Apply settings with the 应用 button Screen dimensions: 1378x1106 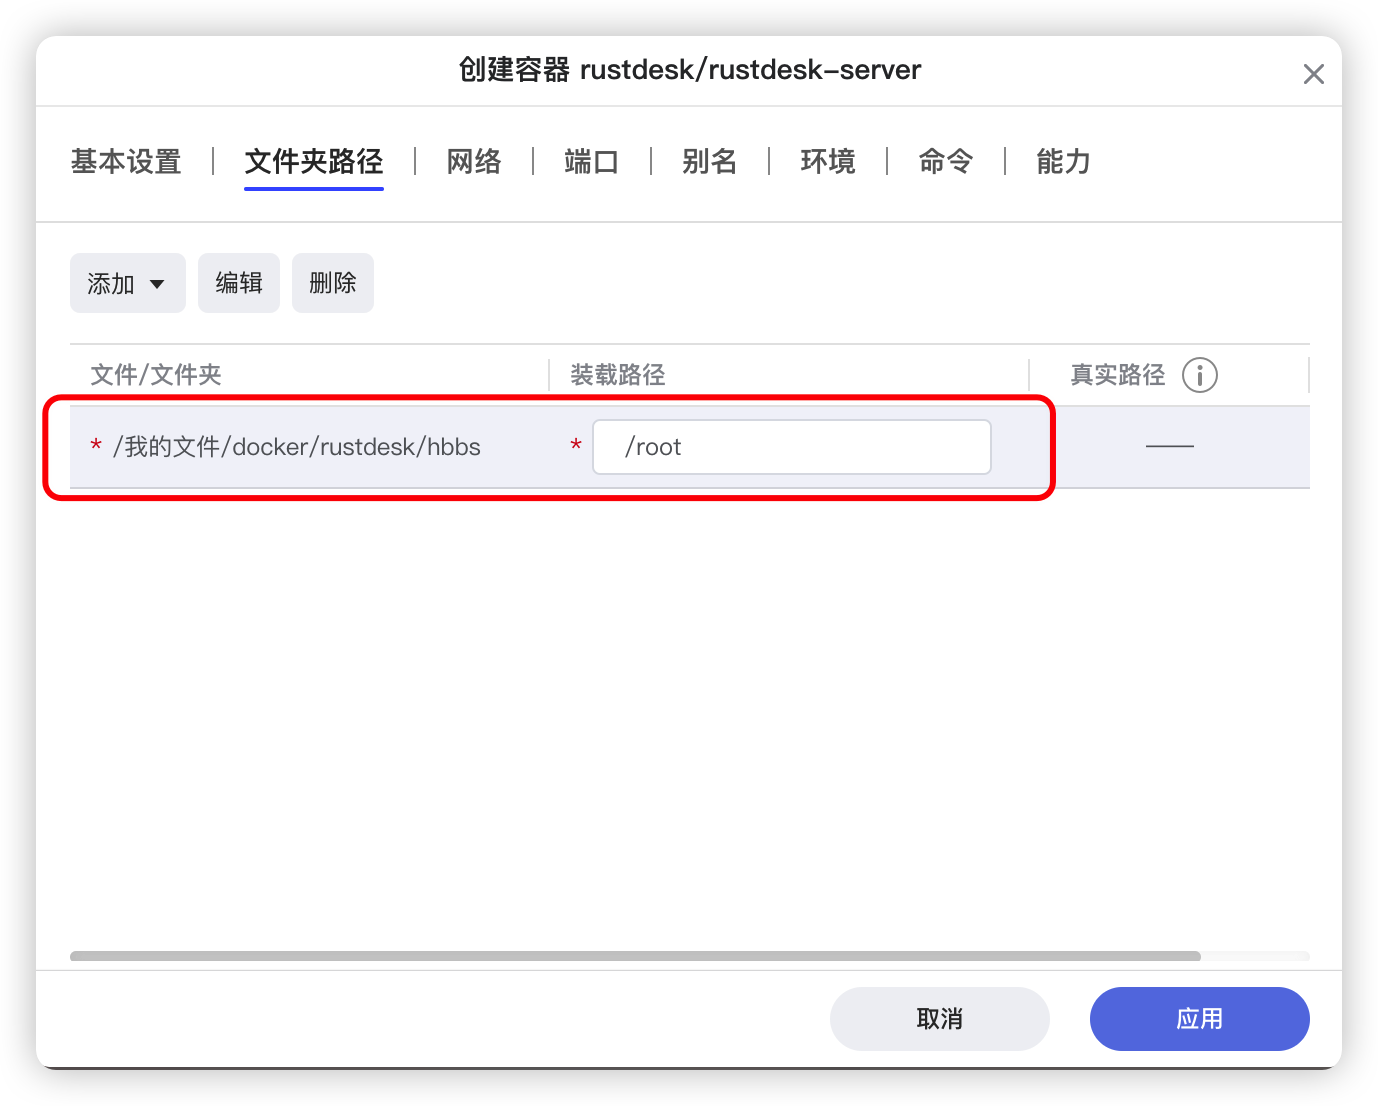[1199, 1018]
